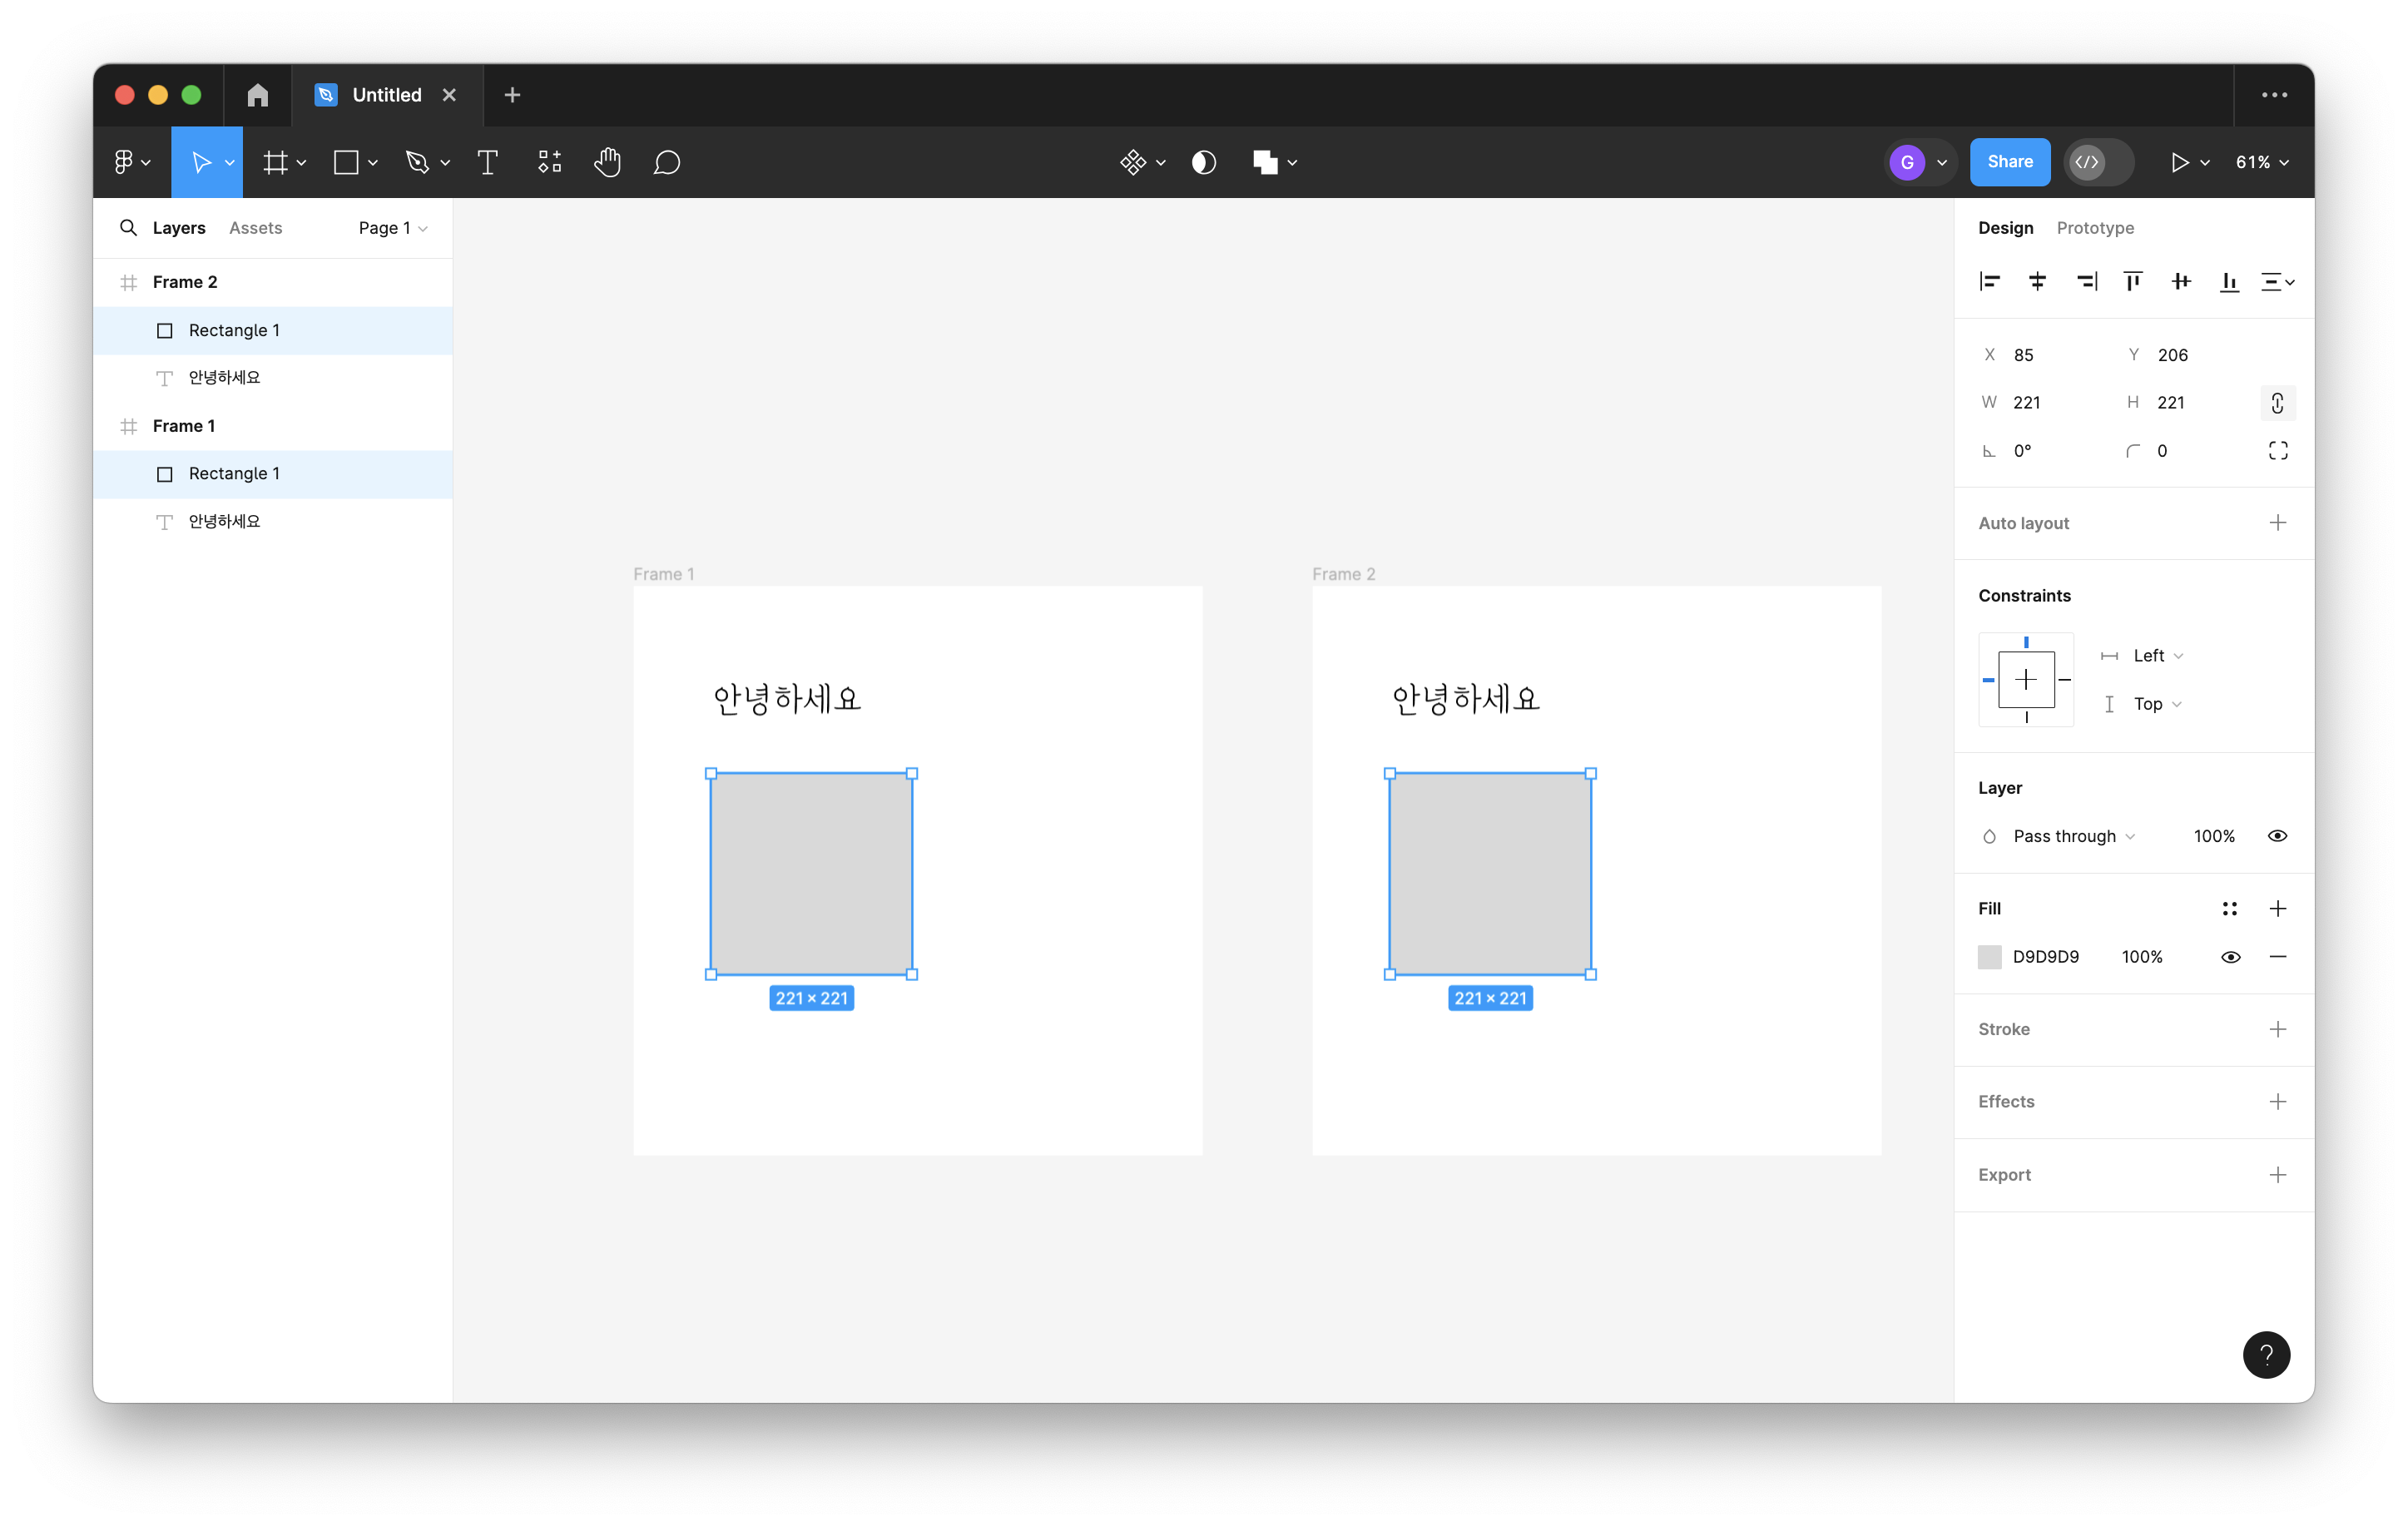Click the Pen tool icon

[417, 162]
